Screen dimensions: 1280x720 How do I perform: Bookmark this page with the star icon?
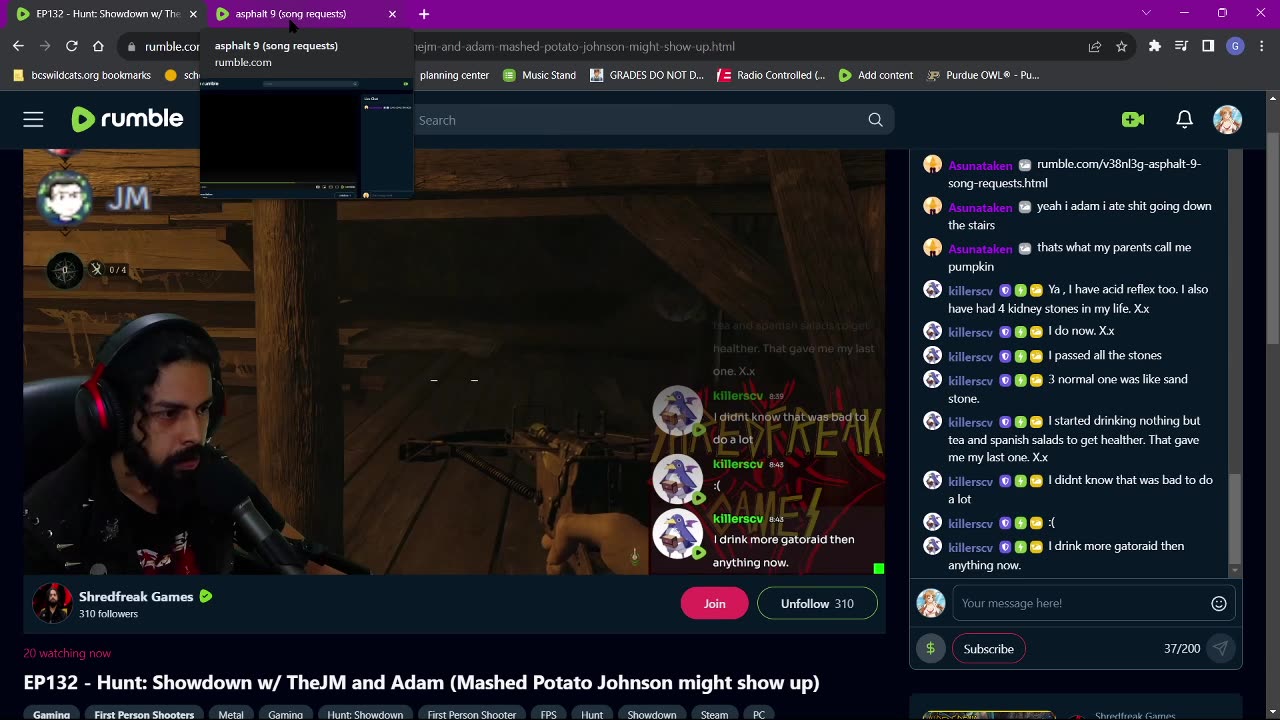pos(1121,46)
